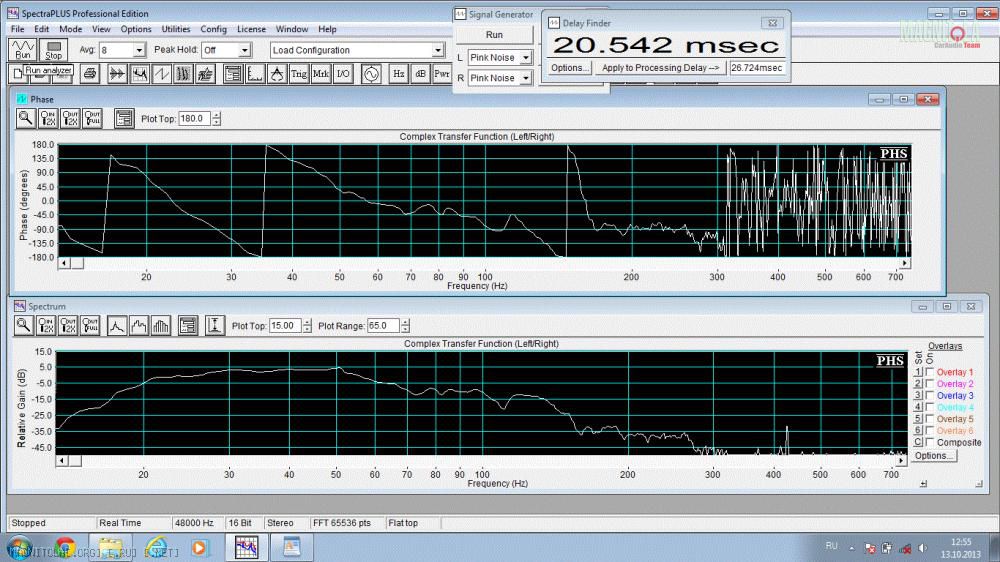The image size is (1000, 562).
Task: Select stepped line plot style in Spectrum
Action: coord(139,325)
